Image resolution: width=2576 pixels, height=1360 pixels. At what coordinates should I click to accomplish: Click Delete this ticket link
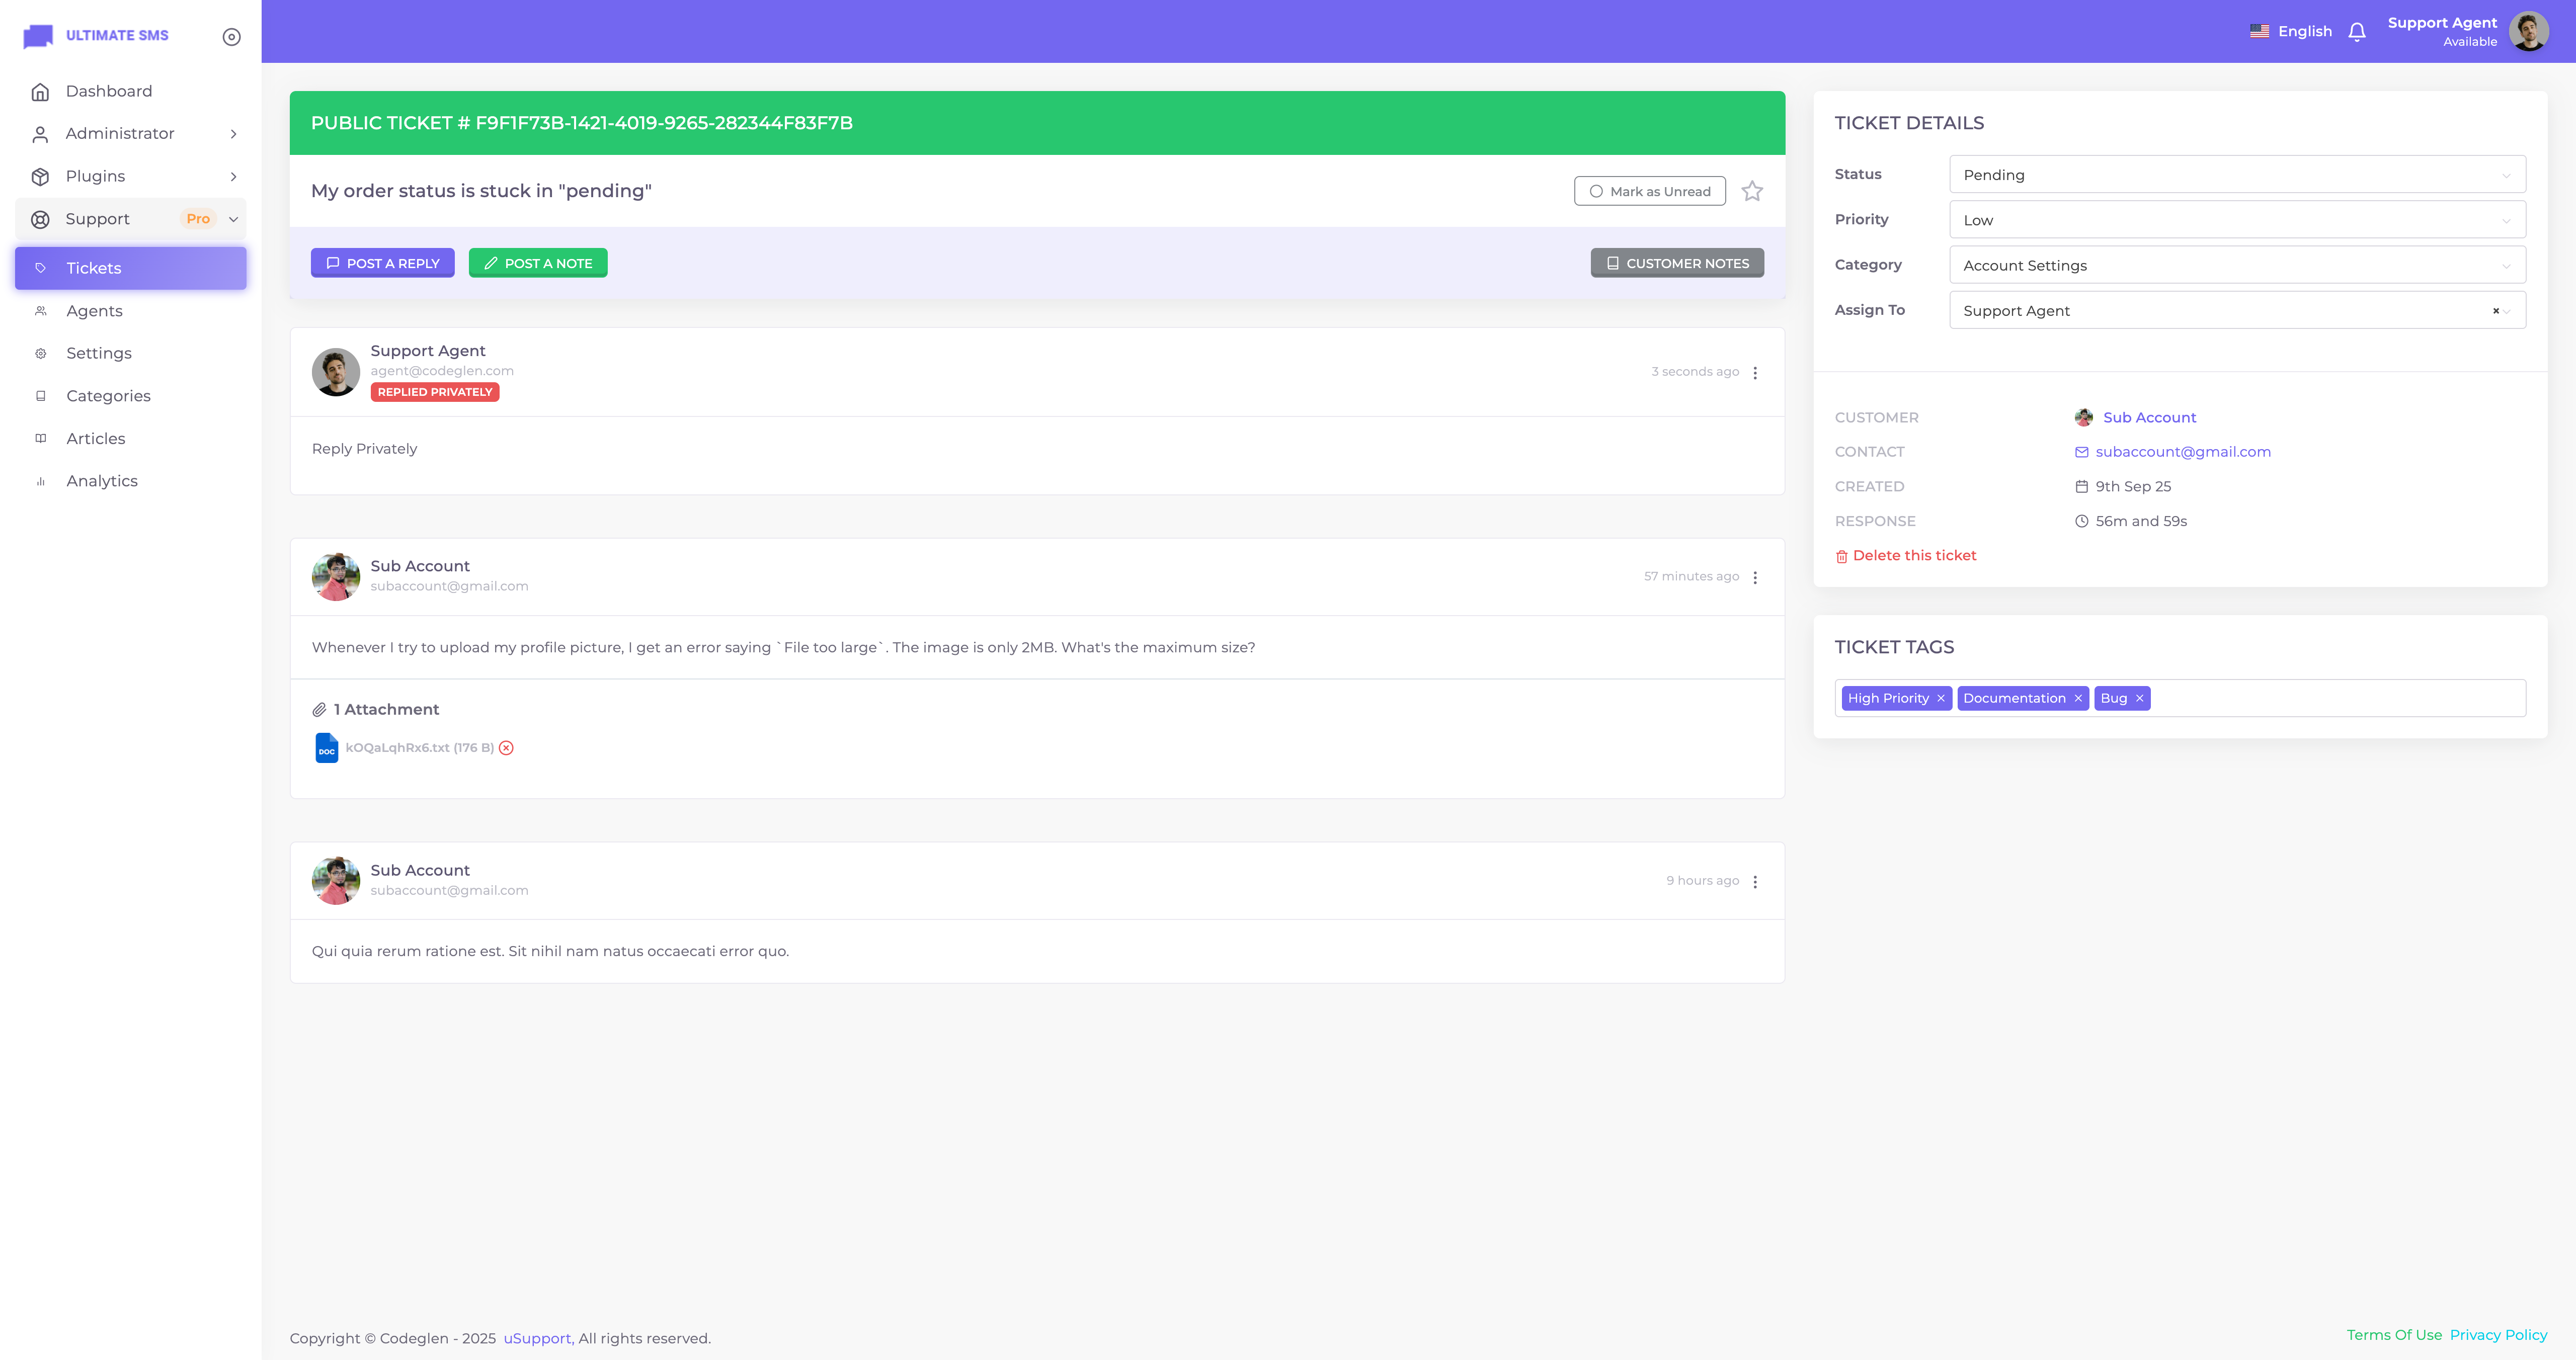(x=1913, y=556)
